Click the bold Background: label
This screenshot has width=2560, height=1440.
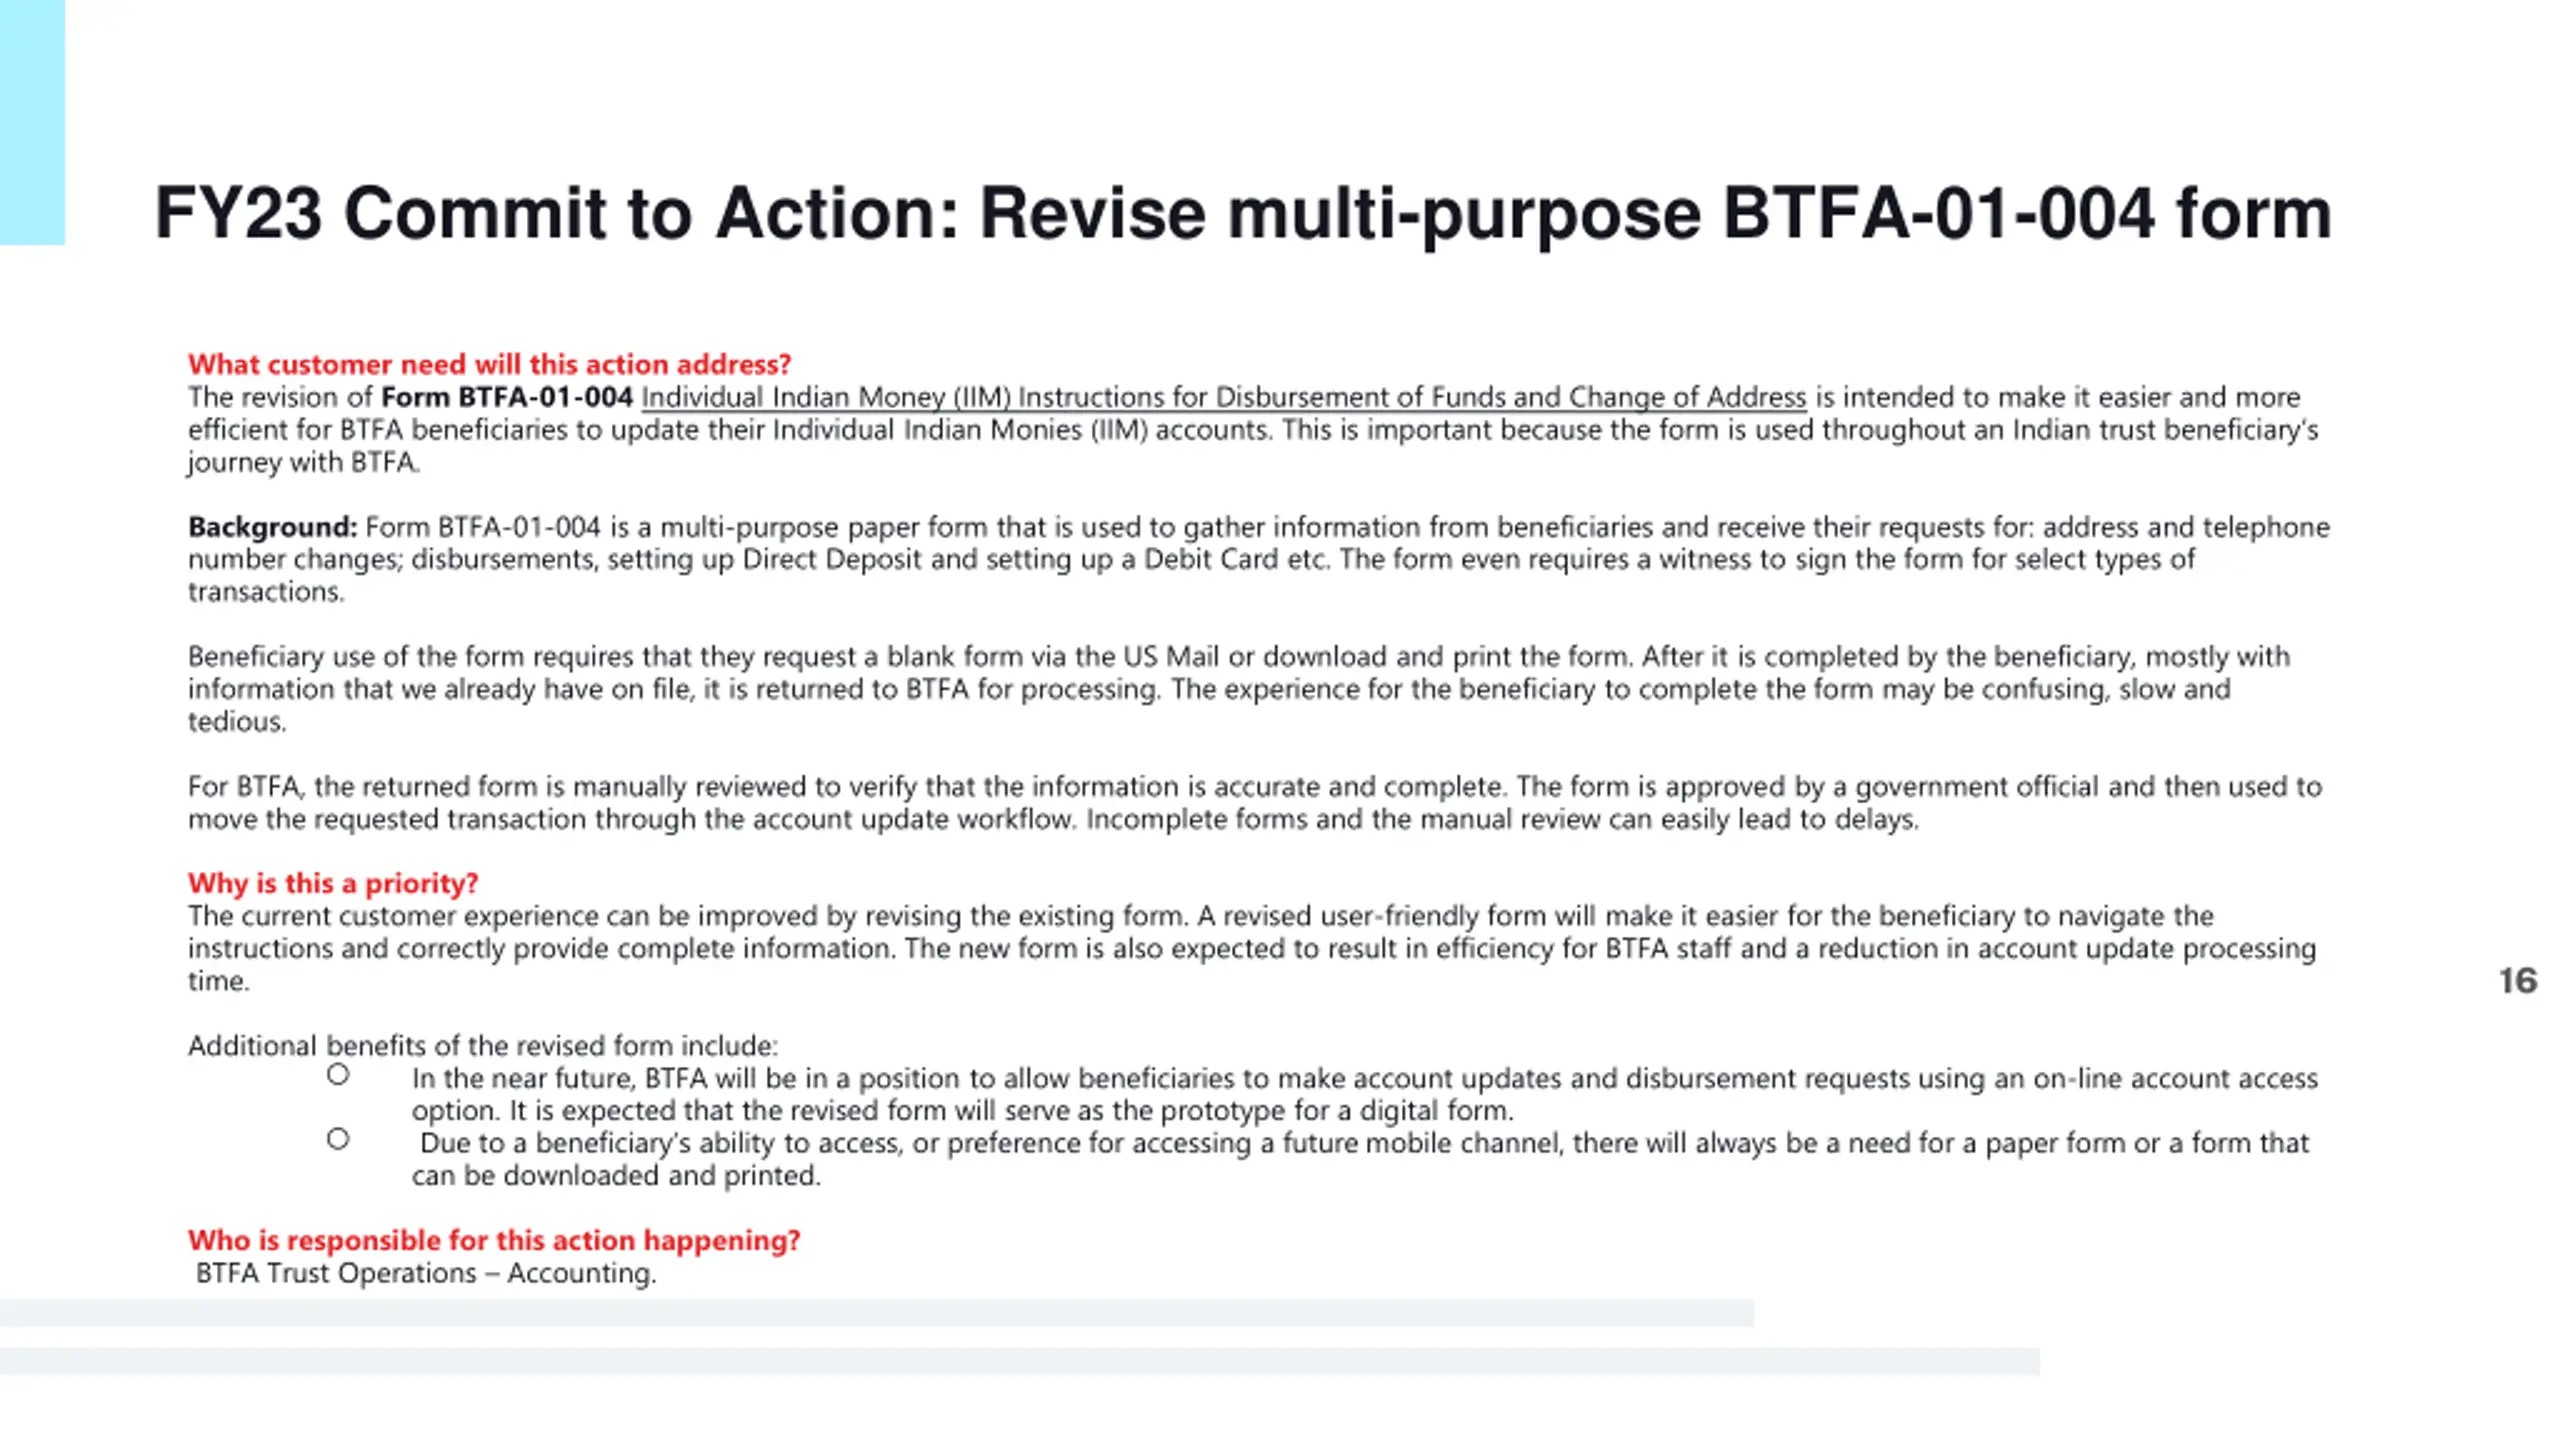click(x=272, y=527)
